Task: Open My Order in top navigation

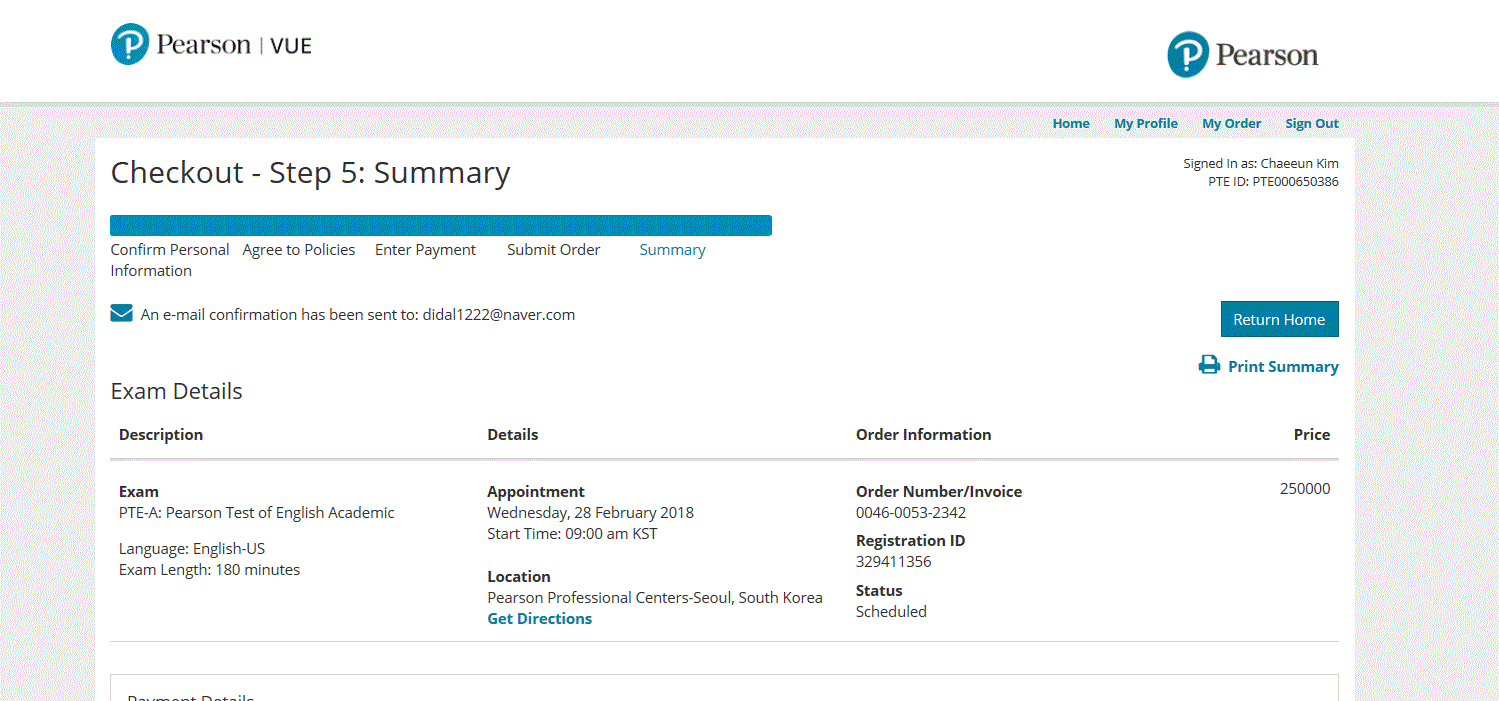Action: [1231, 123]
